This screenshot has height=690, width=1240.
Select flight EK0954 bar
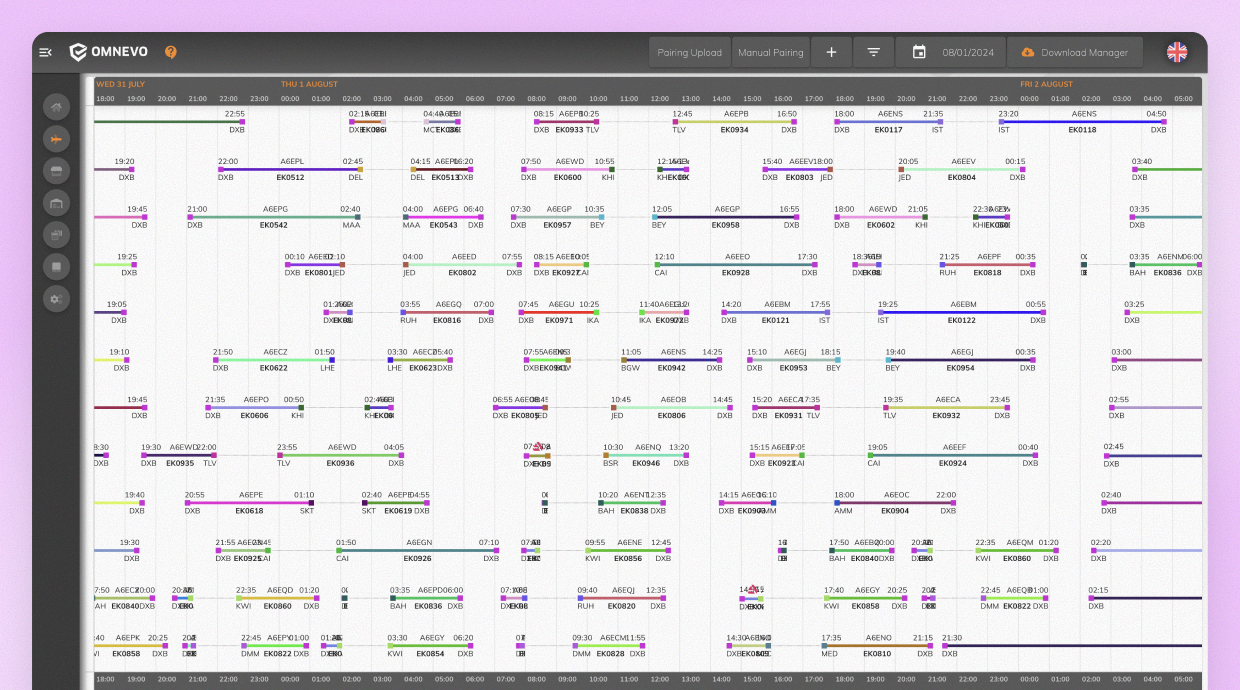click(960, 359)
